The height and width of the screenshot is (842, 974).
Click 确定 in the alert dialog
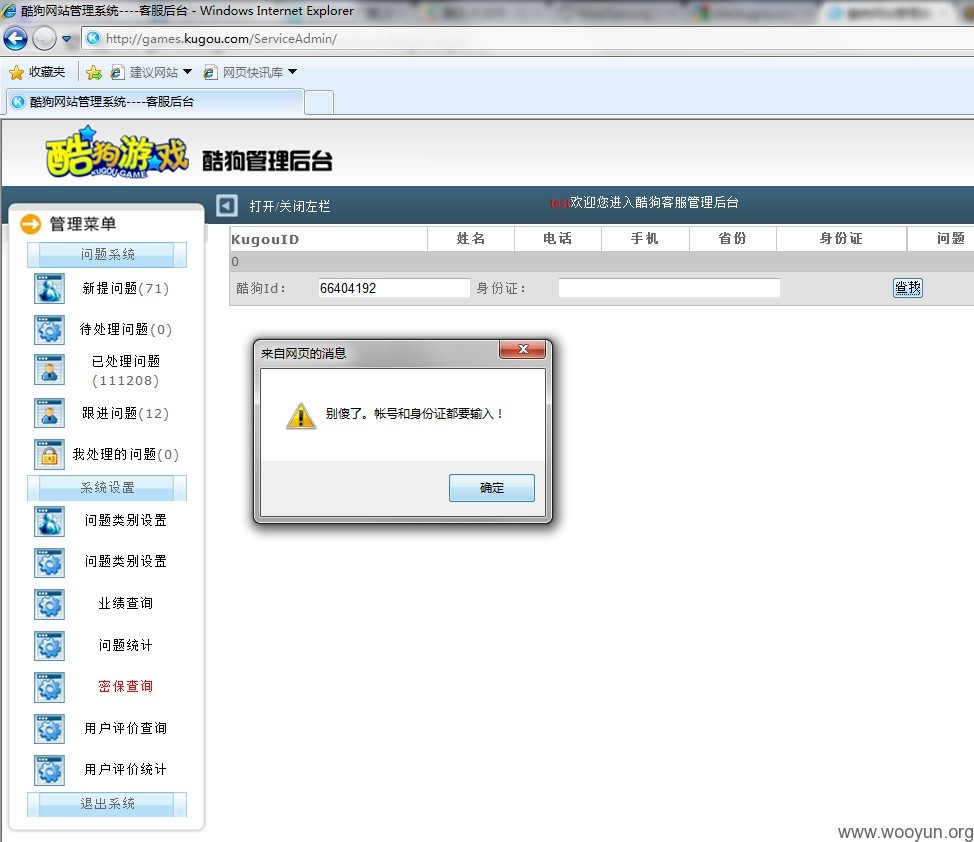pos(491,488)
